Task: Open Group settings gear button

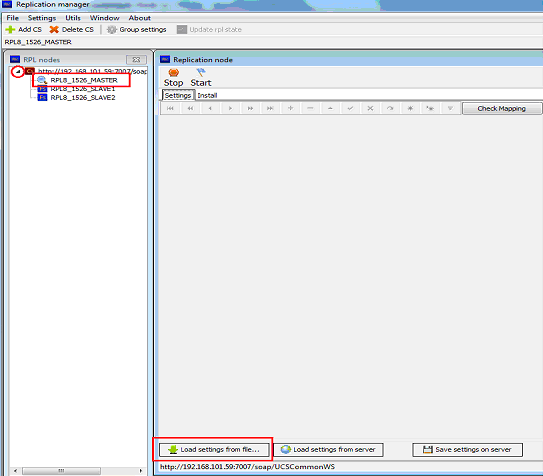Action: (136, 30)
